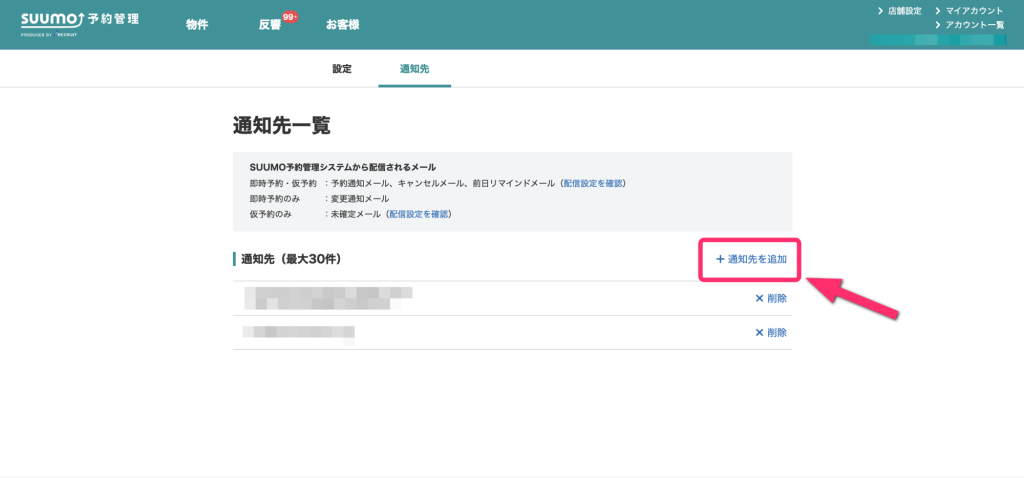
Task: Click the 通知先一覧 page heading
Action: [x=281, y=126]
